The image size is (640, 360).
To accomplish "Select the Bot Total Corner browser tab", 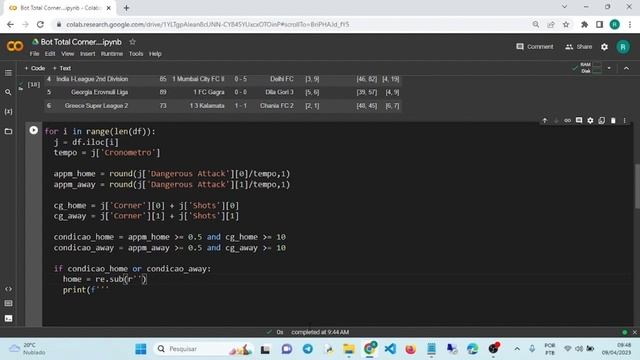I will (60, 8).
